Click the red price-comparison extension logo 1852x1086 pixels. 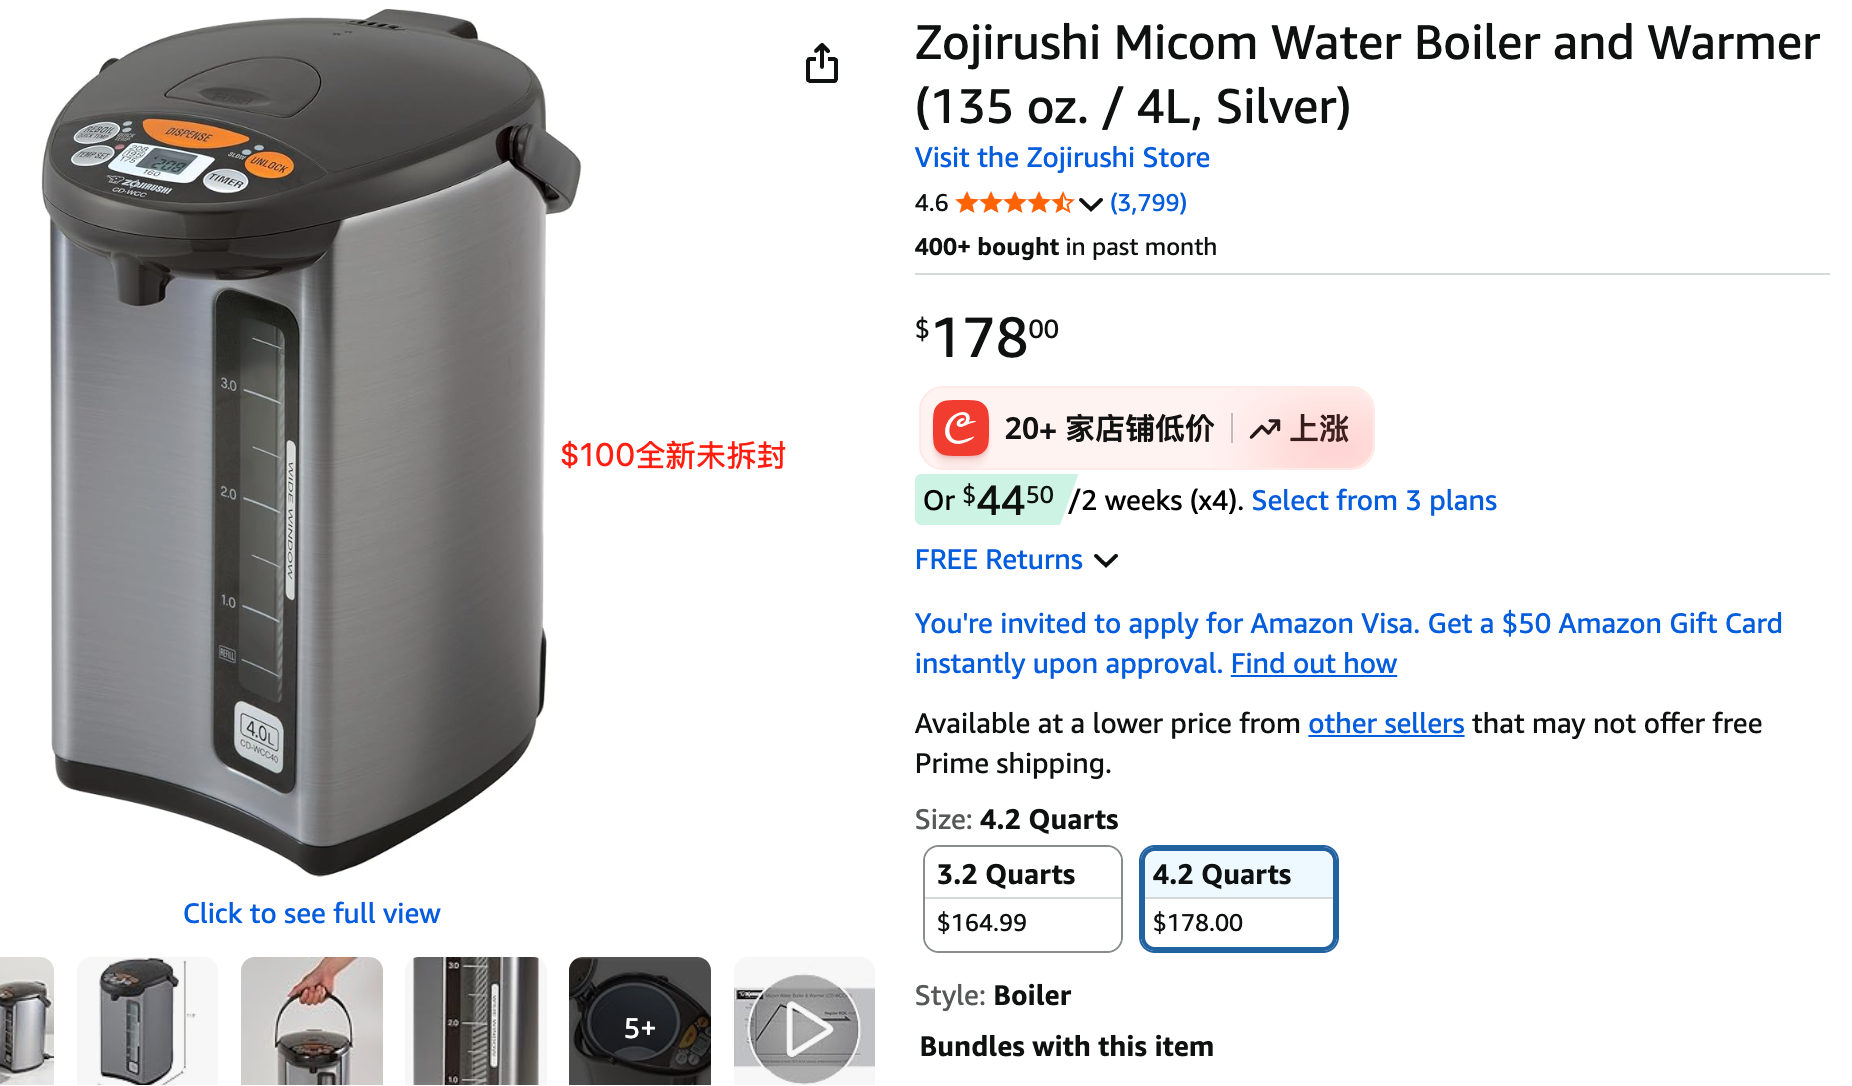point(960,429)
